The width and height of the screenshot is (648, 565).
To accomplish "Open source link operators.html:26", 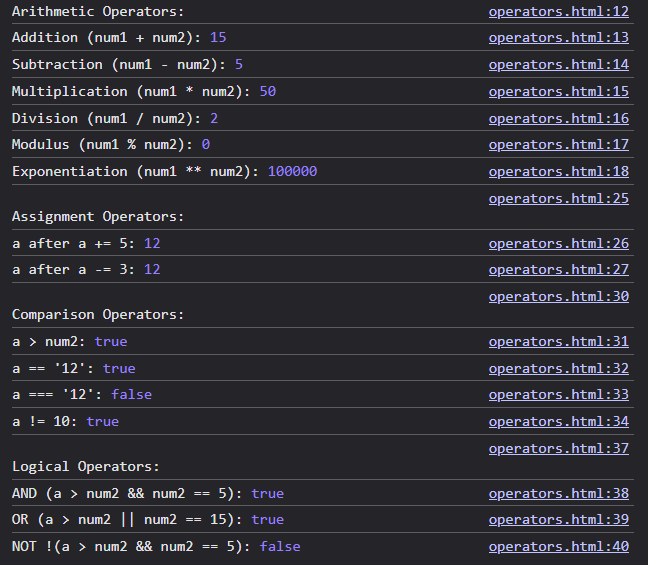I will (559, 243).
